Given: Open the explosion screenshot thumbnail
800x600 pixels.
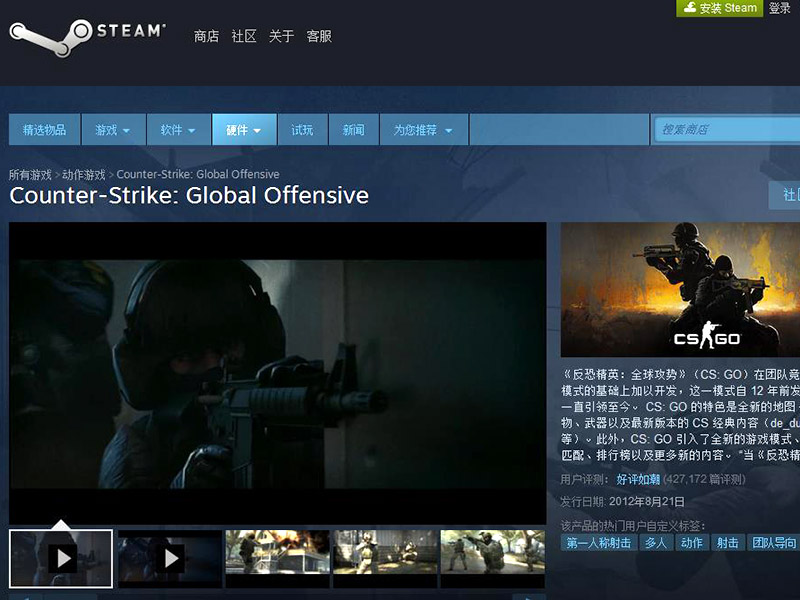Looking at the screenshot, I should coord(278,559).
